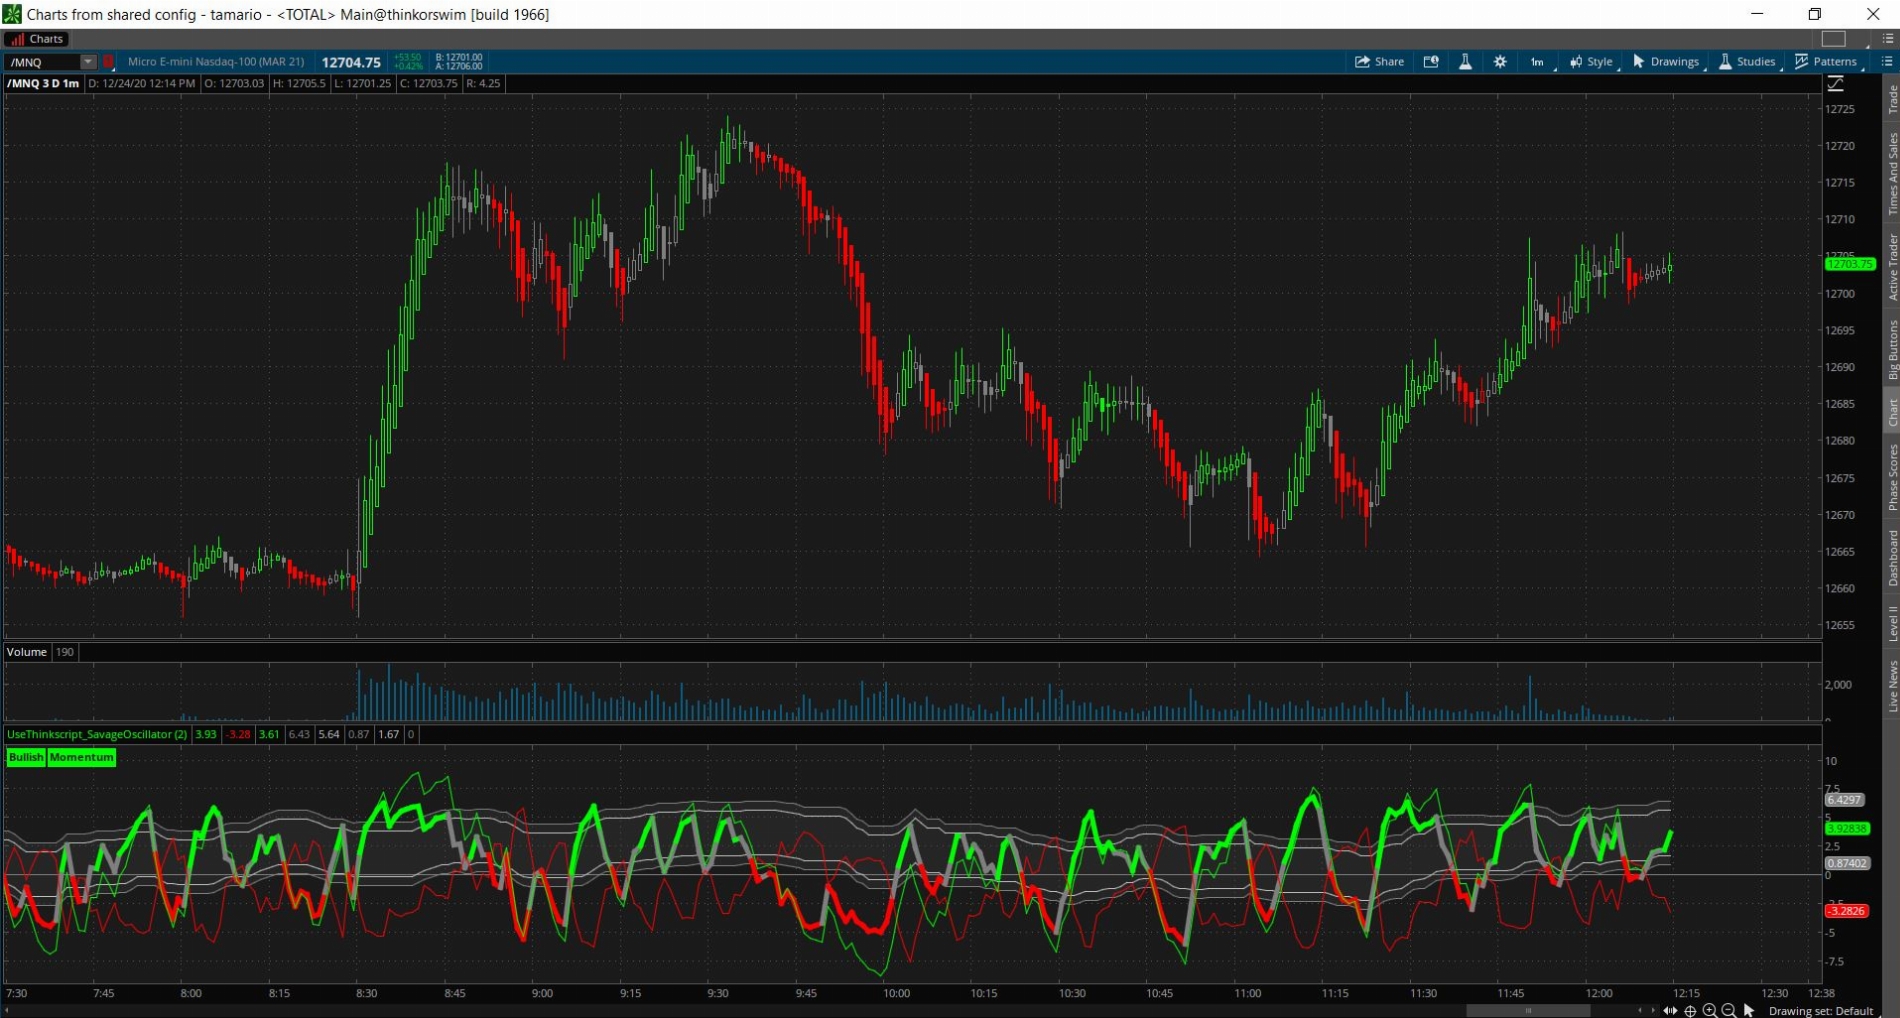Viewport: 1900px width, 1018px height.
Task: Click the horizontal expand arrows icon
Action: pos(1670,1011)
